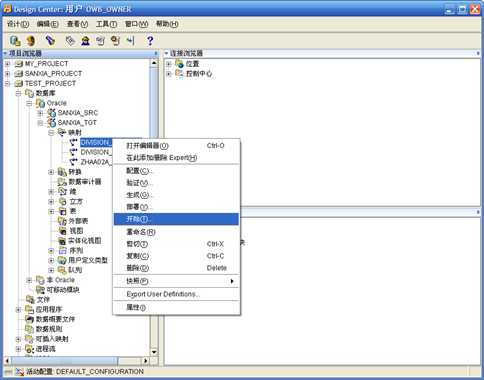Select the 用户定义类型 tree item
Viewport: 484px width, 380px height.
[x=88, y=260]
